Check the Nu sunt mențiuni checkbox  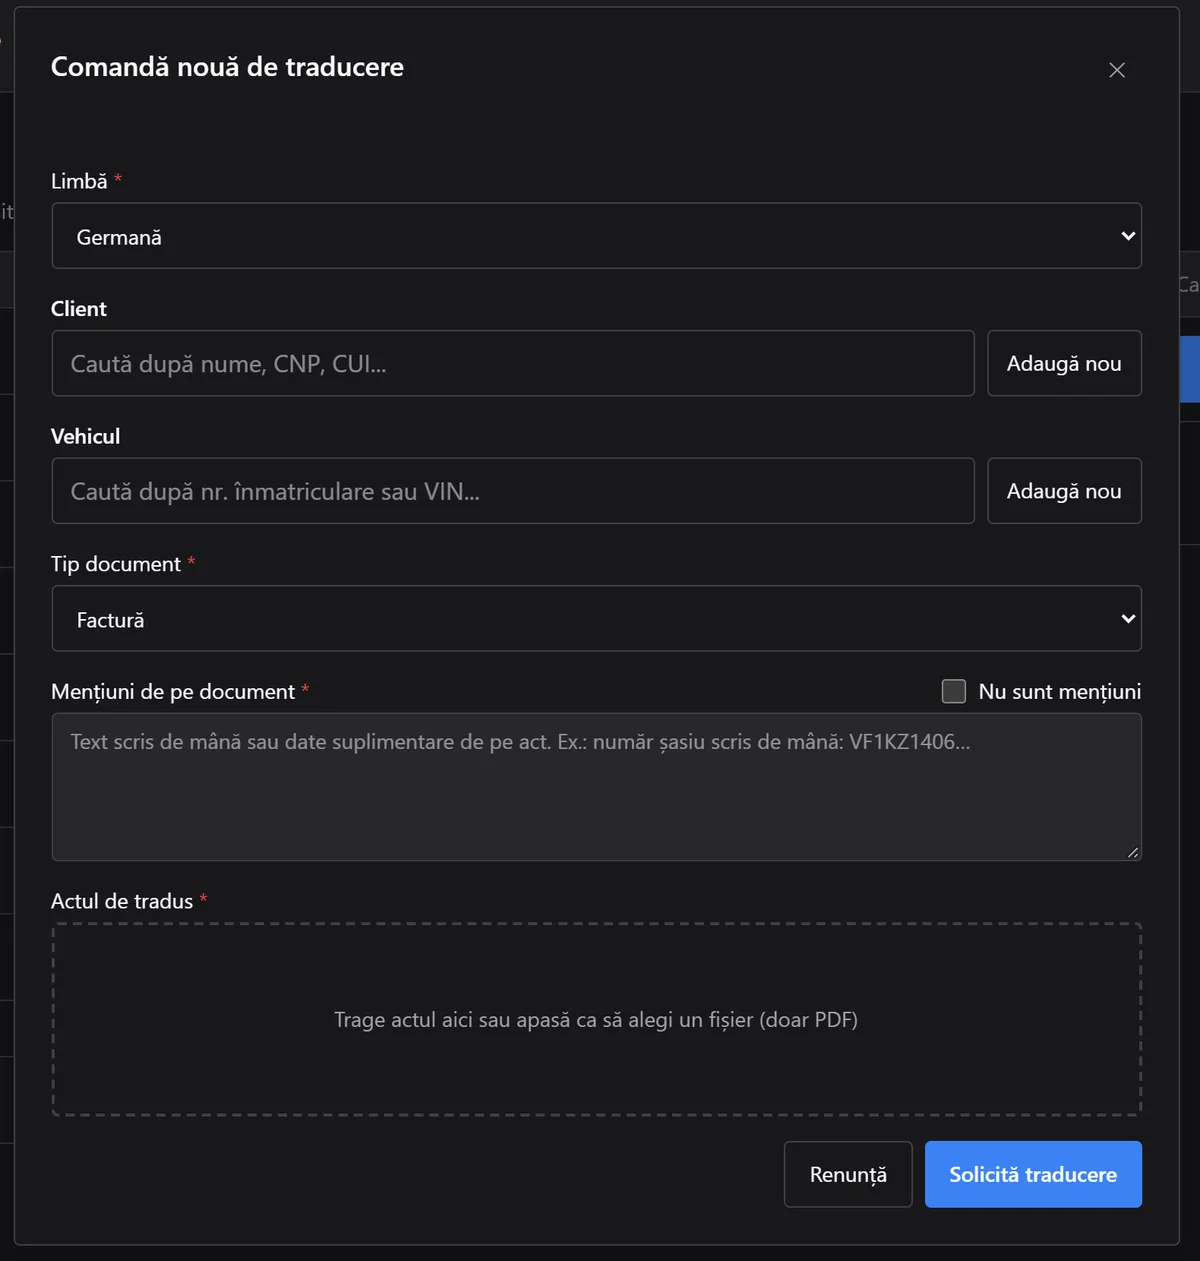click(954, 691)
